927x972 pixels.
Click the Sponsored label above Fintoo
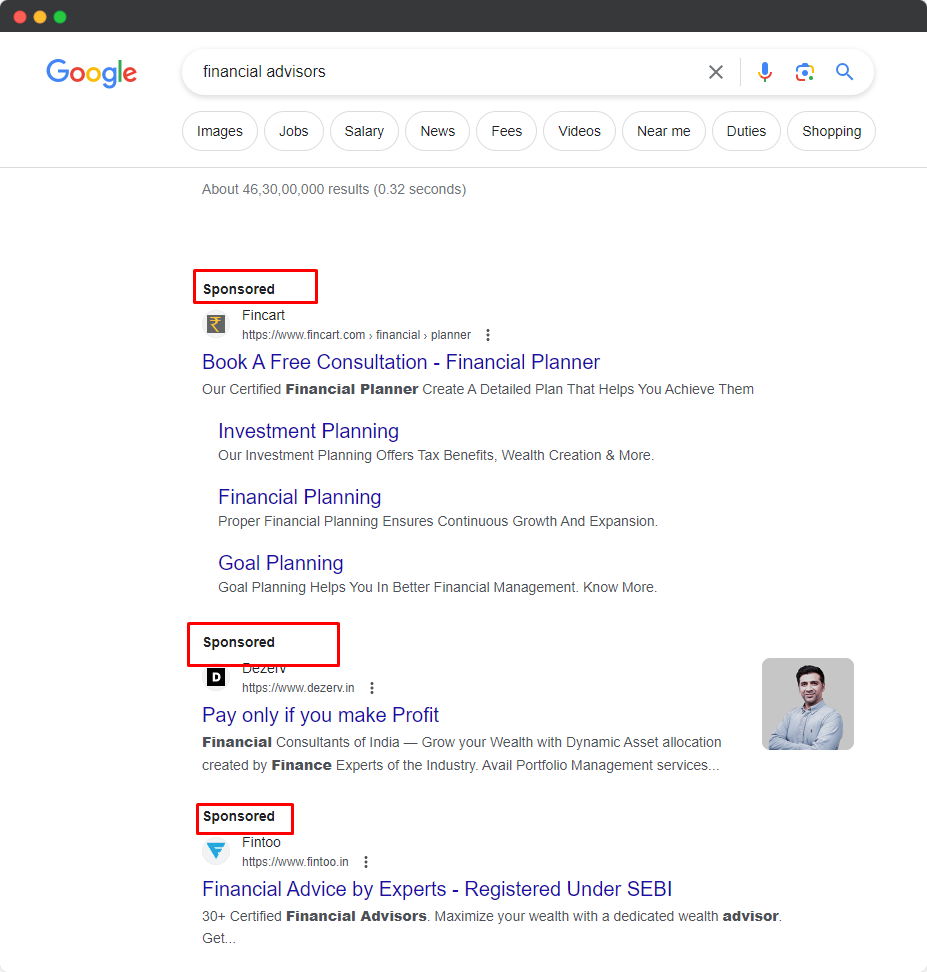(x=239, y=816)
